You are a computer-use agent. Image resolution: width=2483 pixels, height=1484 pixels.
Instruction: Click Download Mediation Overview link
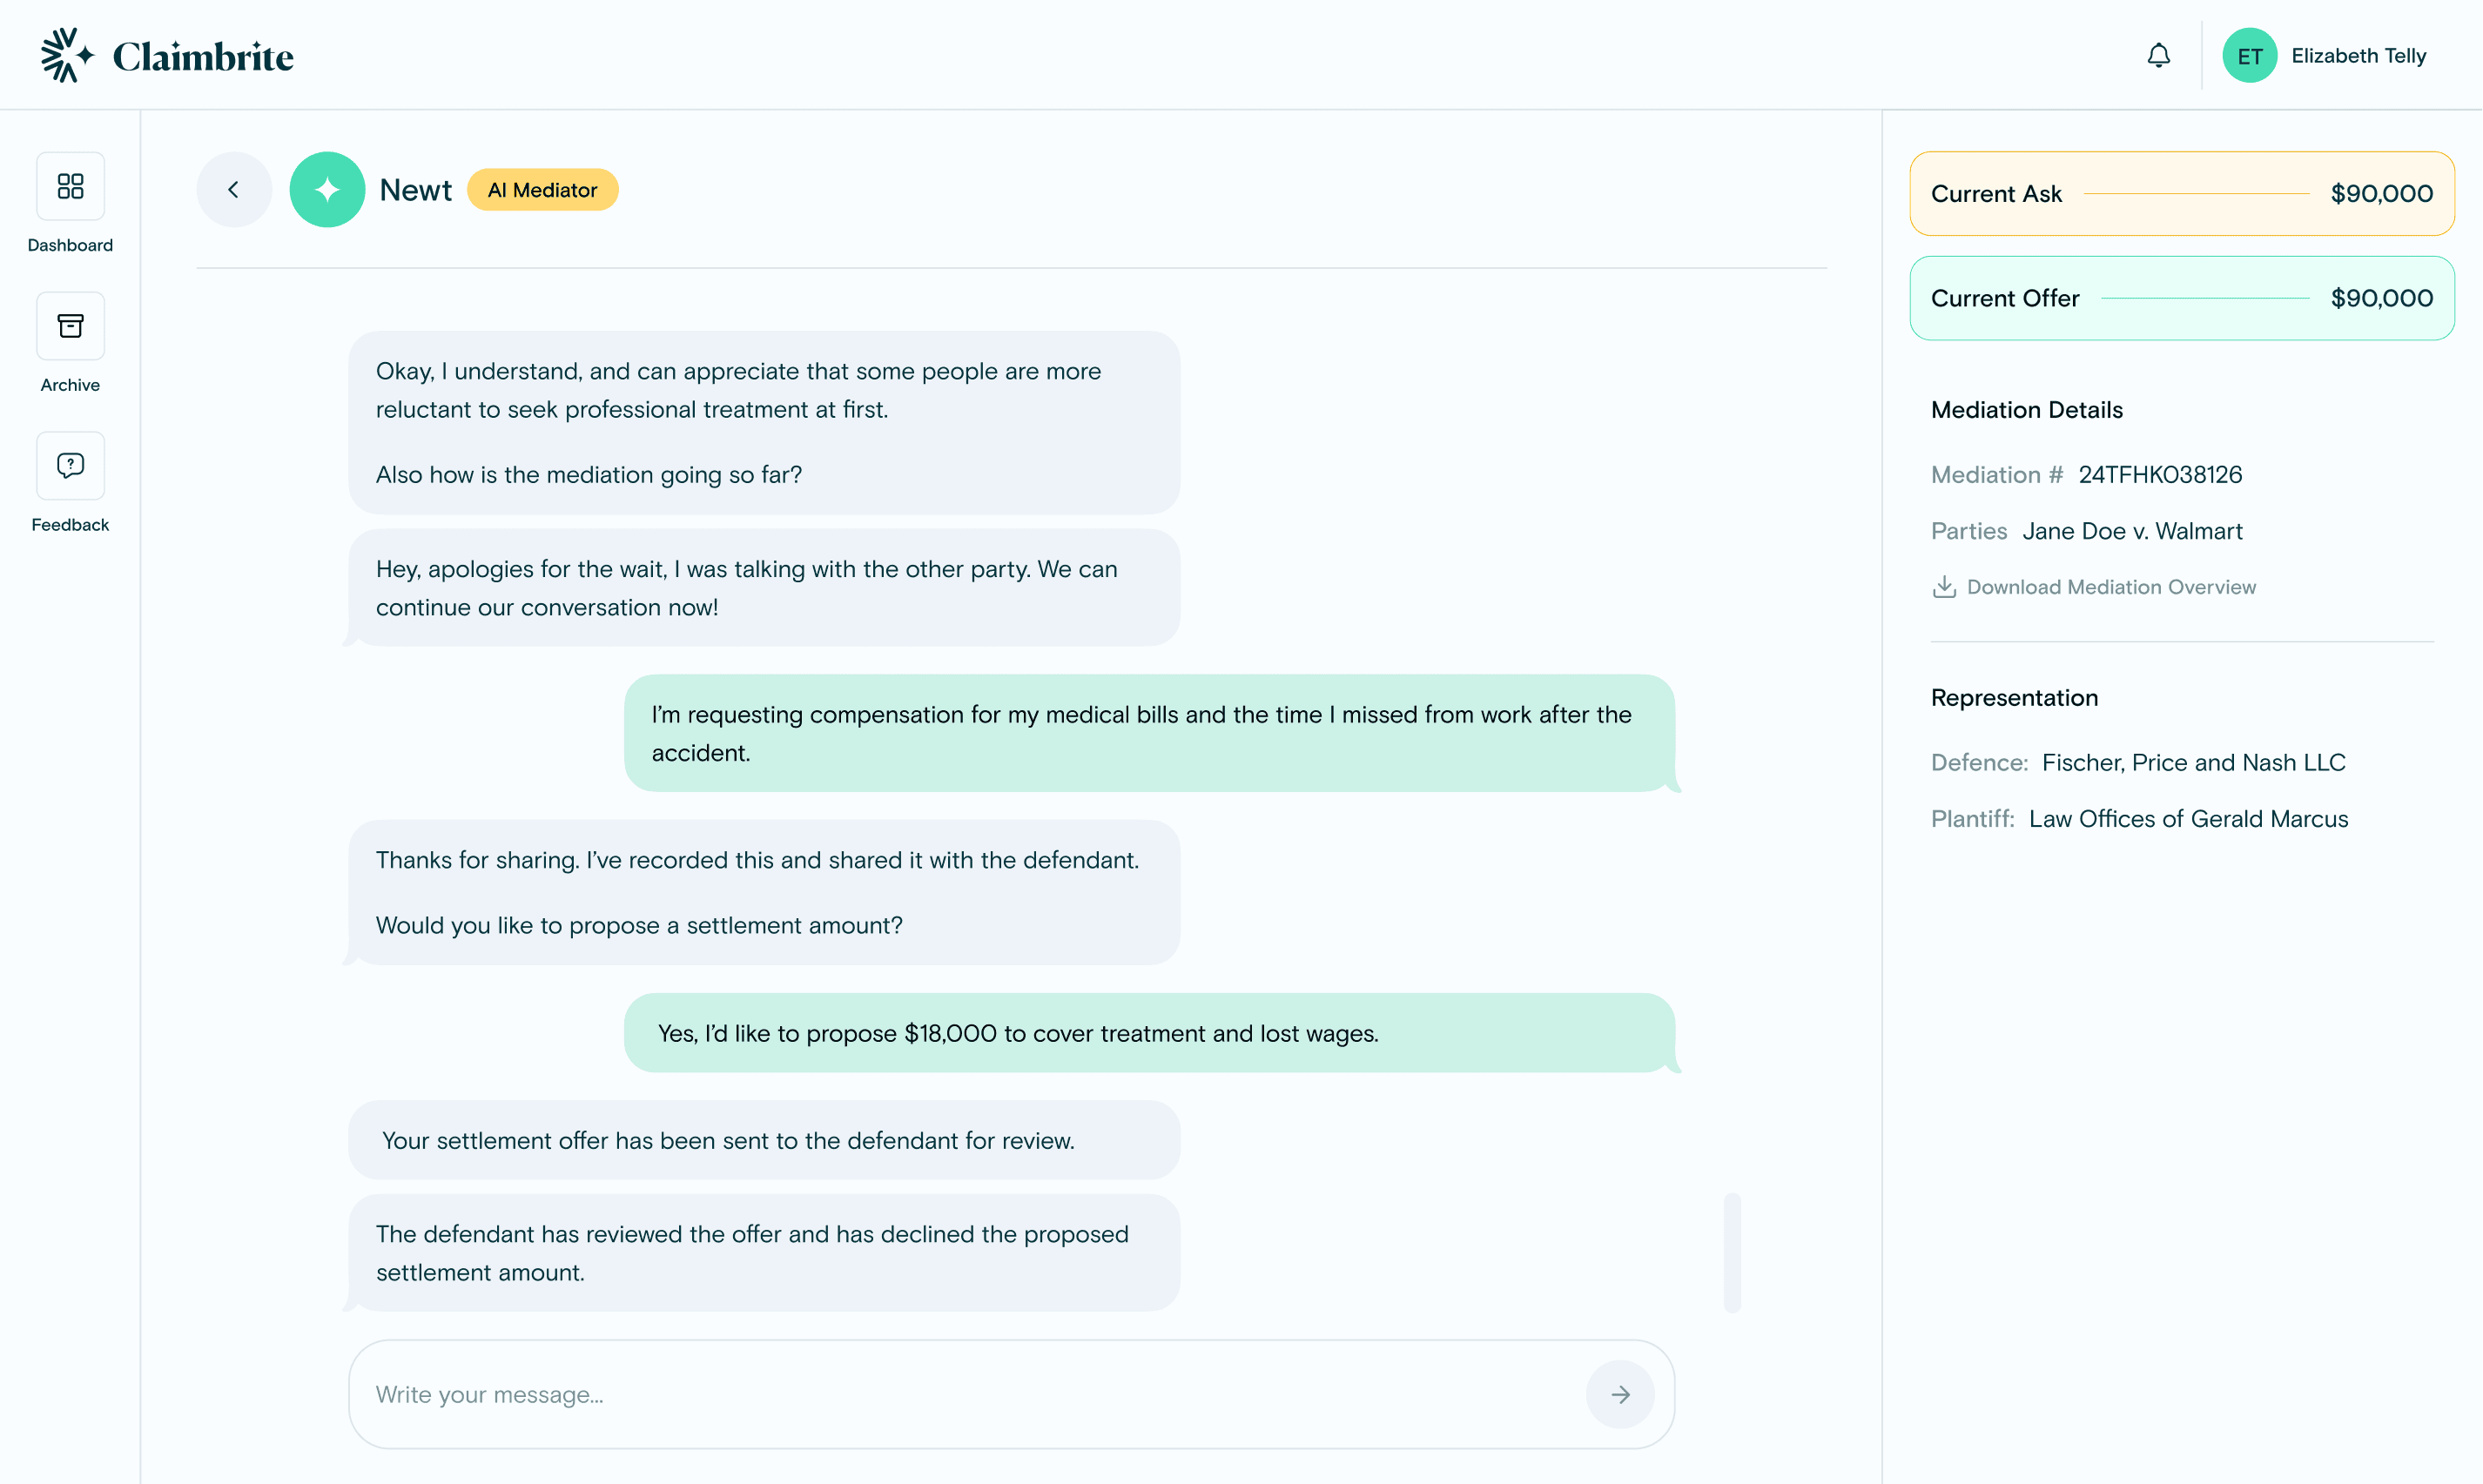[2111, 587]
